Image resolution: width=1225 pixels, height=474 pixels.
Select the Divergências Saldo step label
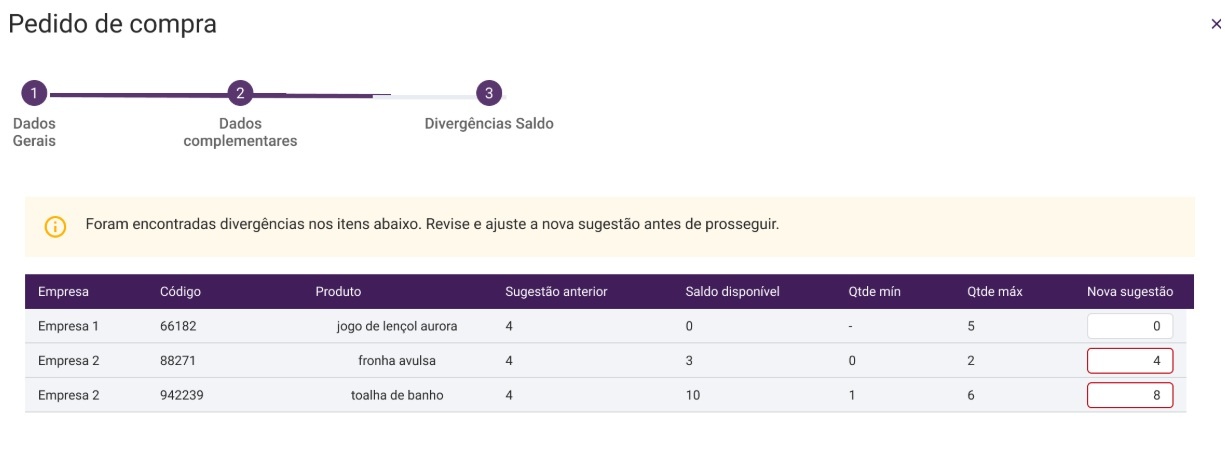point(489,124)
